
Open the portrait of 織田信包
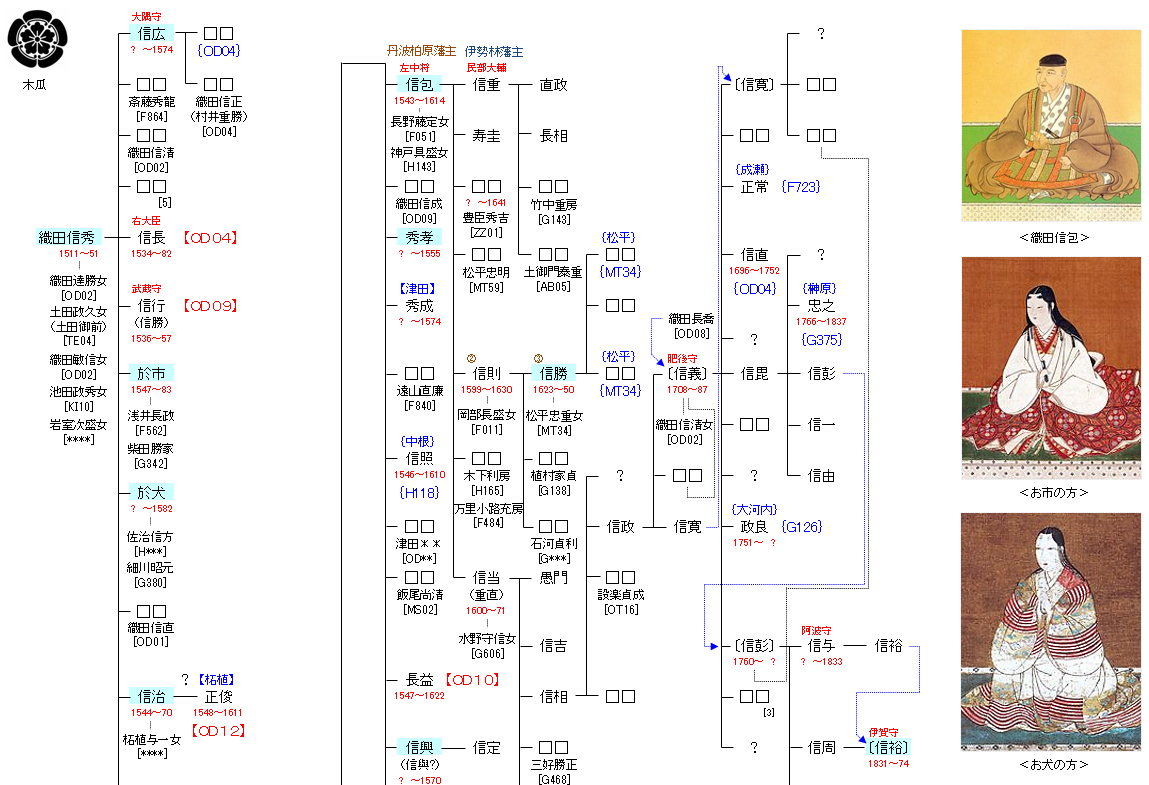(x=1051, y=125)
